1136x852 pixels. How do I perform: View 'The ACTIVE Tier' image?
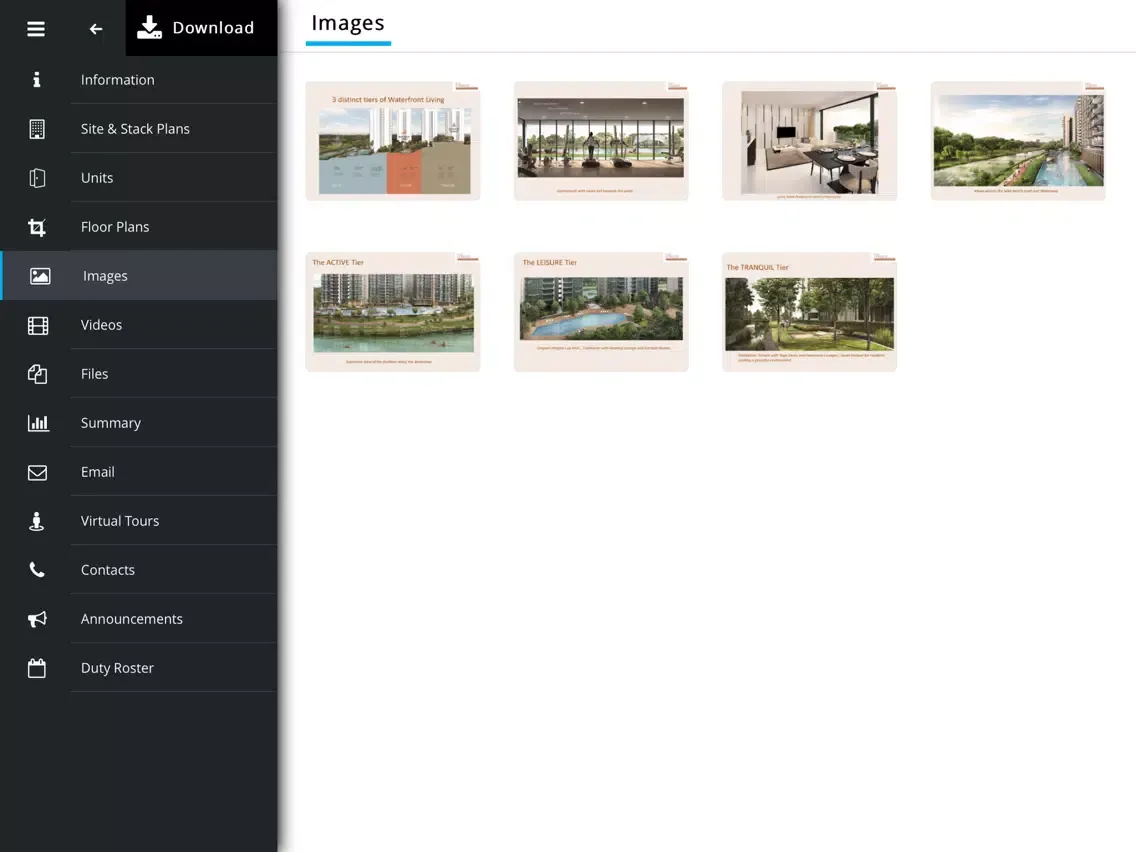(393, 312)
